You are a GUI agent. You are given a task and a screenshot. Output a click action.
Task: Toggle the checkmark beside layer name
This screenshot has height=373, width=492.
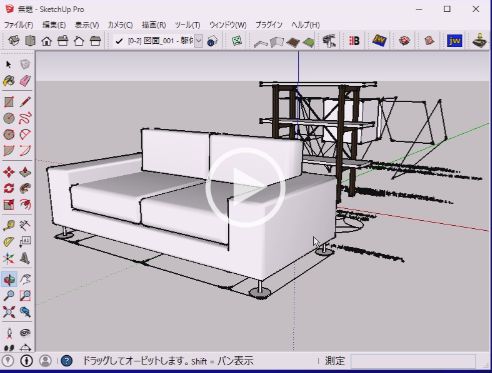tap(119, 41)
